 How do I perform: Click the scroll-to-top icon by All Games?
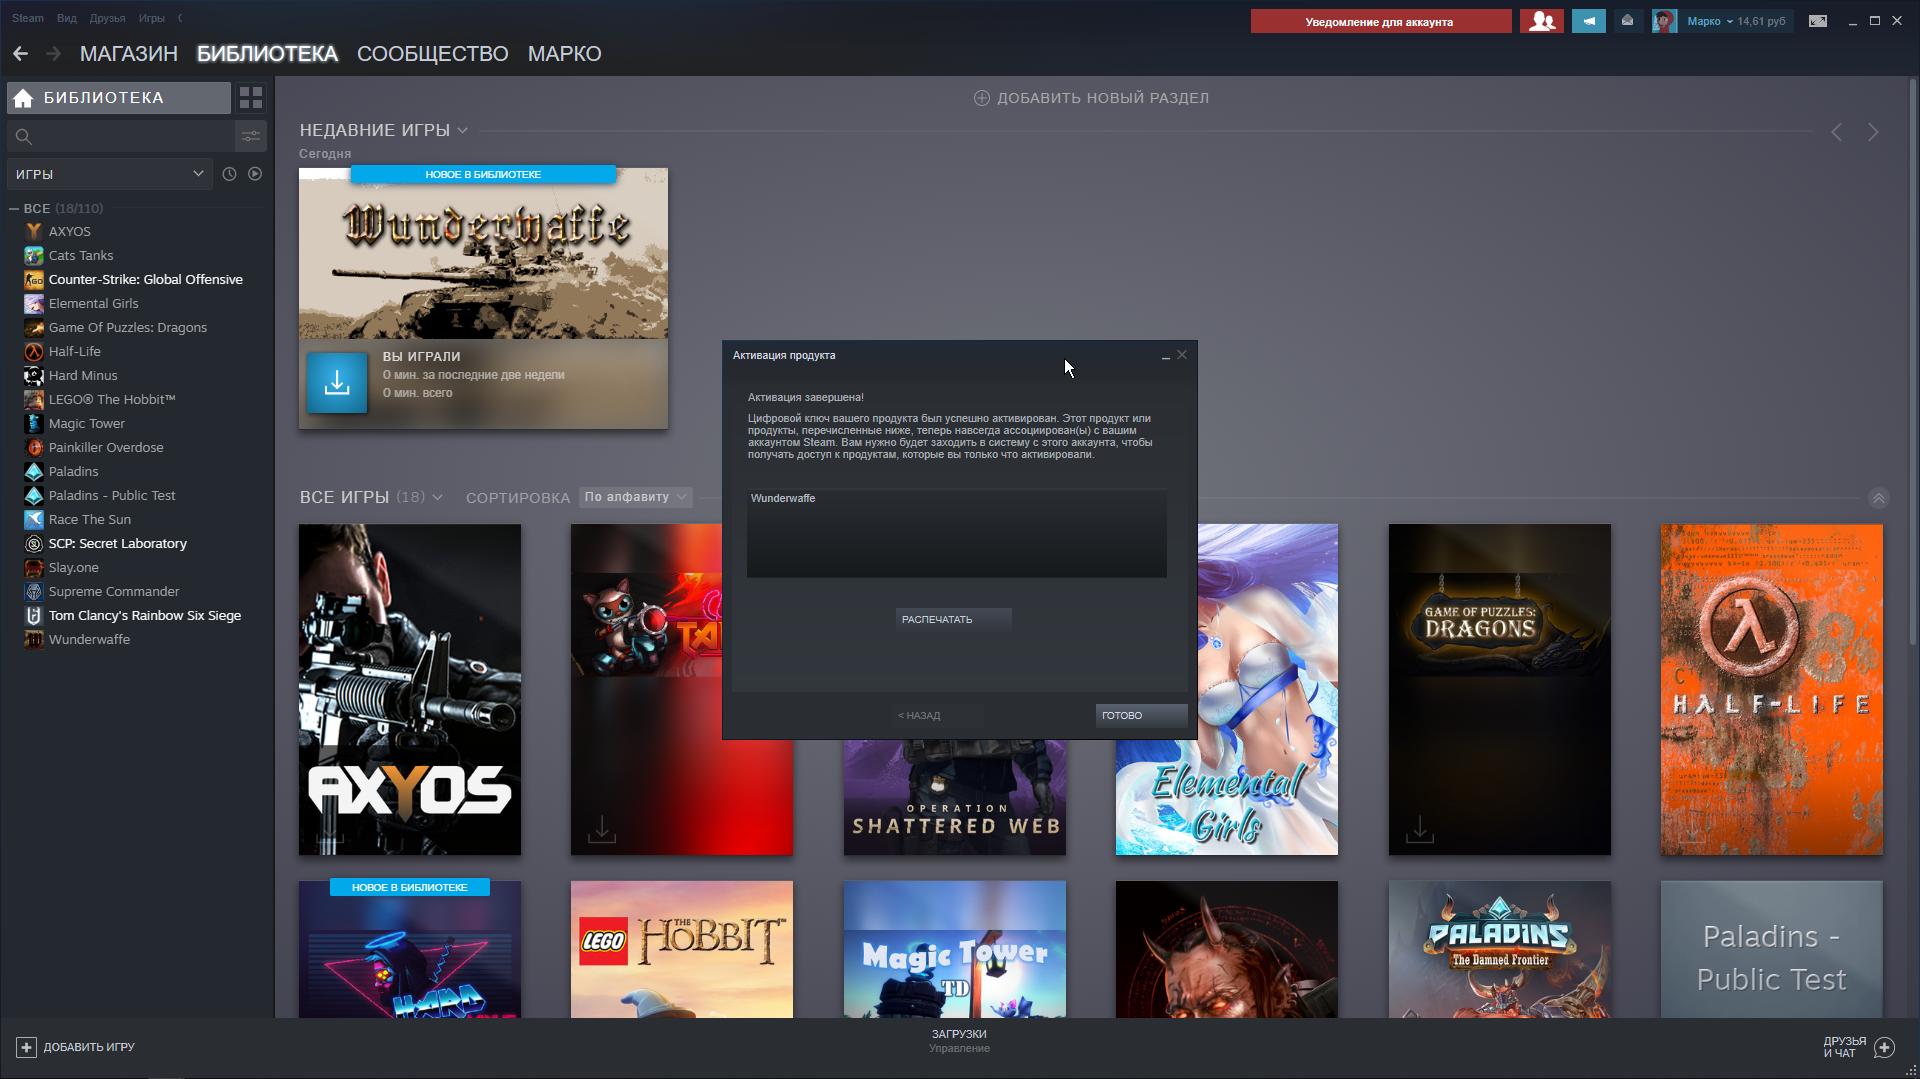(1878, 498)
